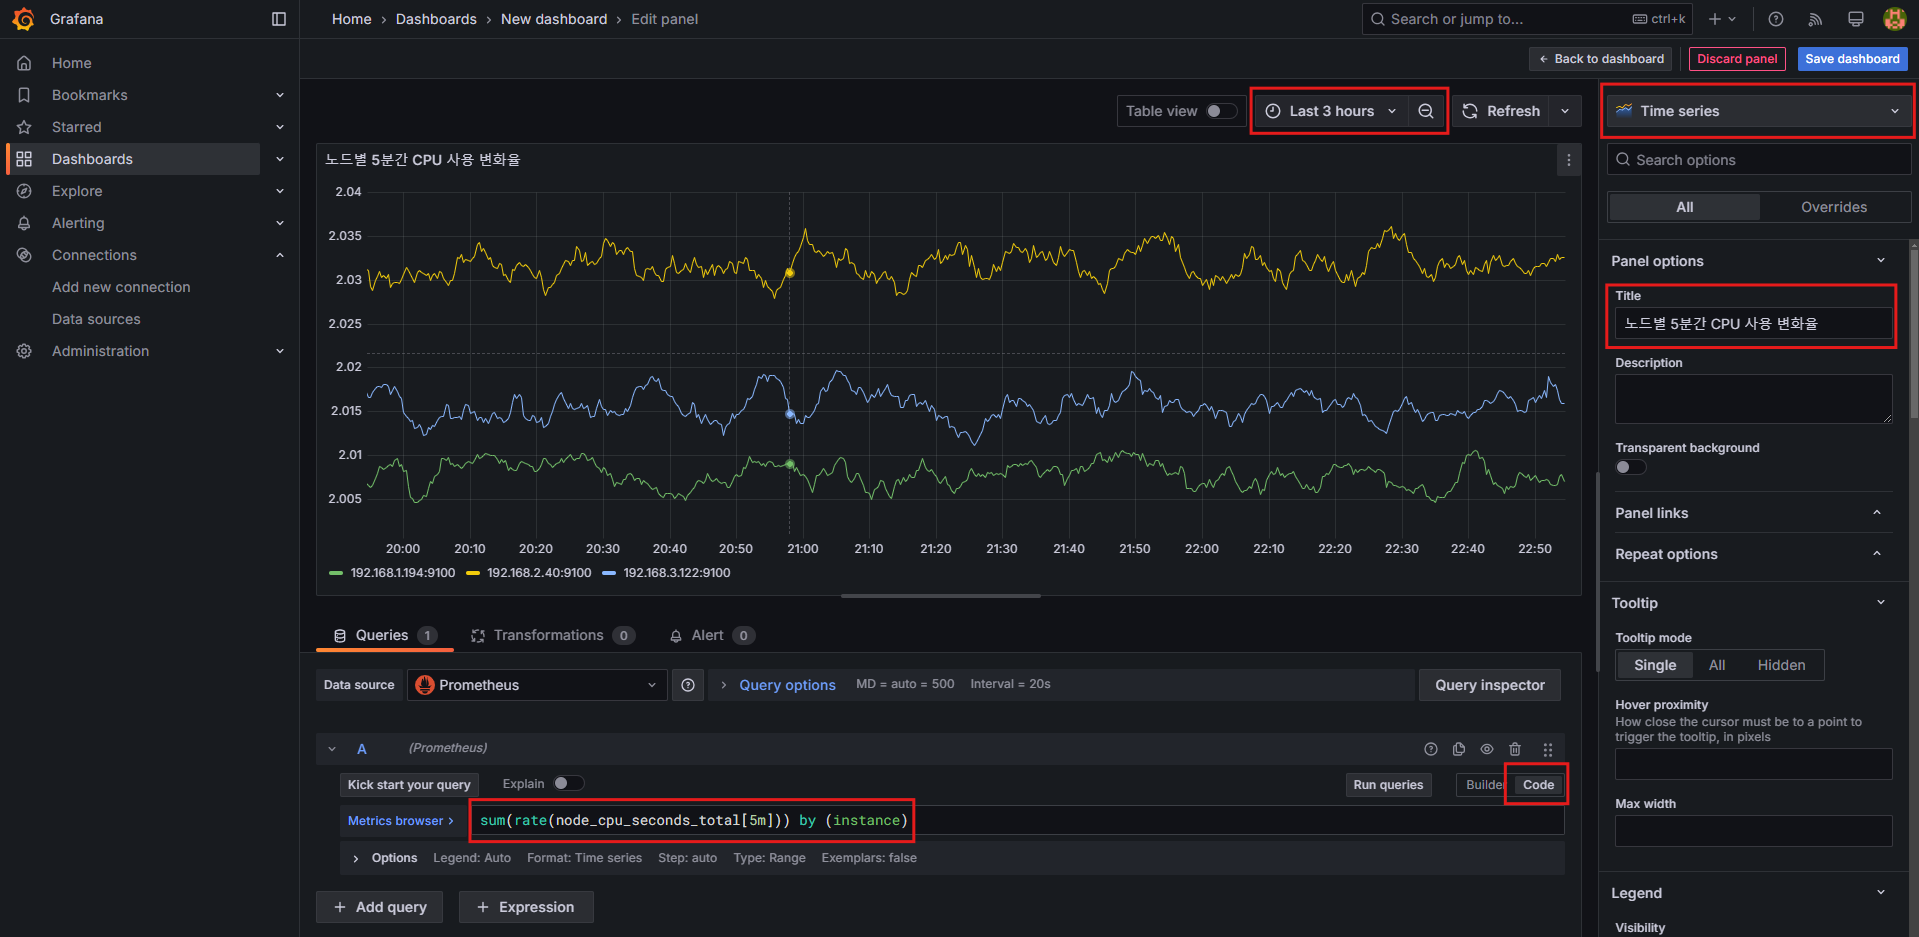Grab query A drag handle icon

coord(1547,749)
